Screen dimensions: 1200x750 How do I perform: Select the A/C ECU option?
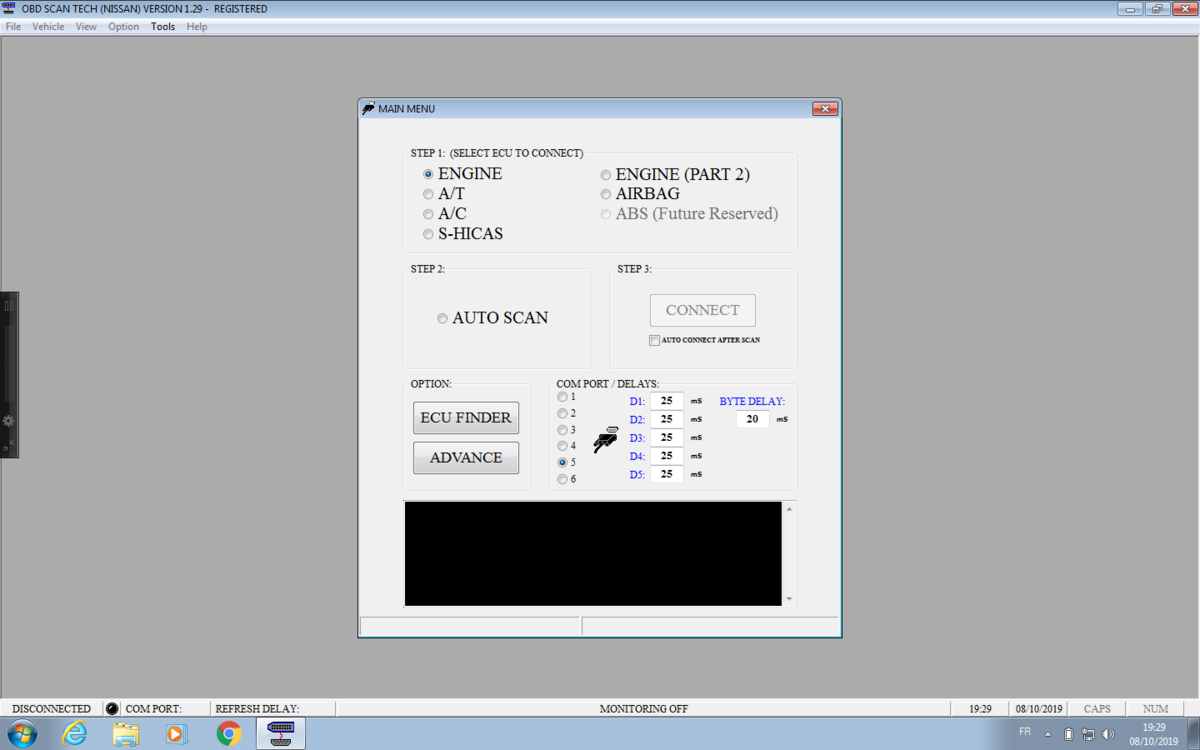pyautogui.click(x=428, y=214)
